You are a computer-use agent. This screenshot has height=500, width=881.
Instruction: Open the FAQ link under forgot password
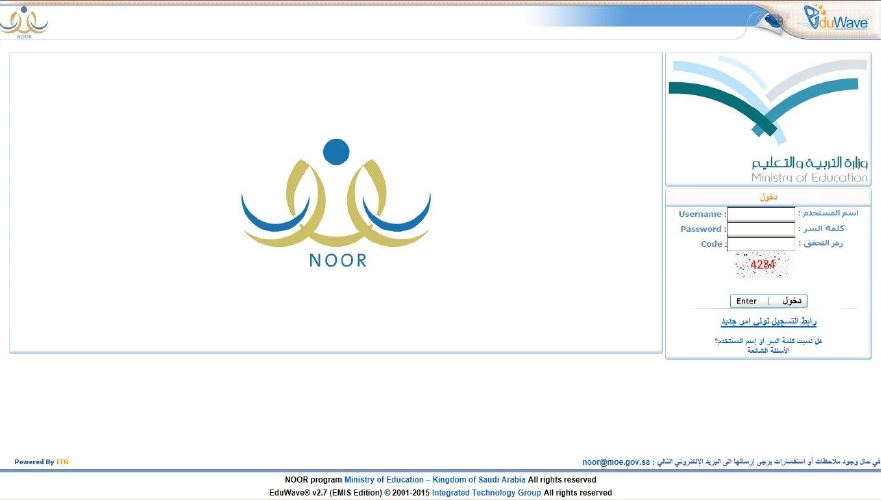[768, 351]
